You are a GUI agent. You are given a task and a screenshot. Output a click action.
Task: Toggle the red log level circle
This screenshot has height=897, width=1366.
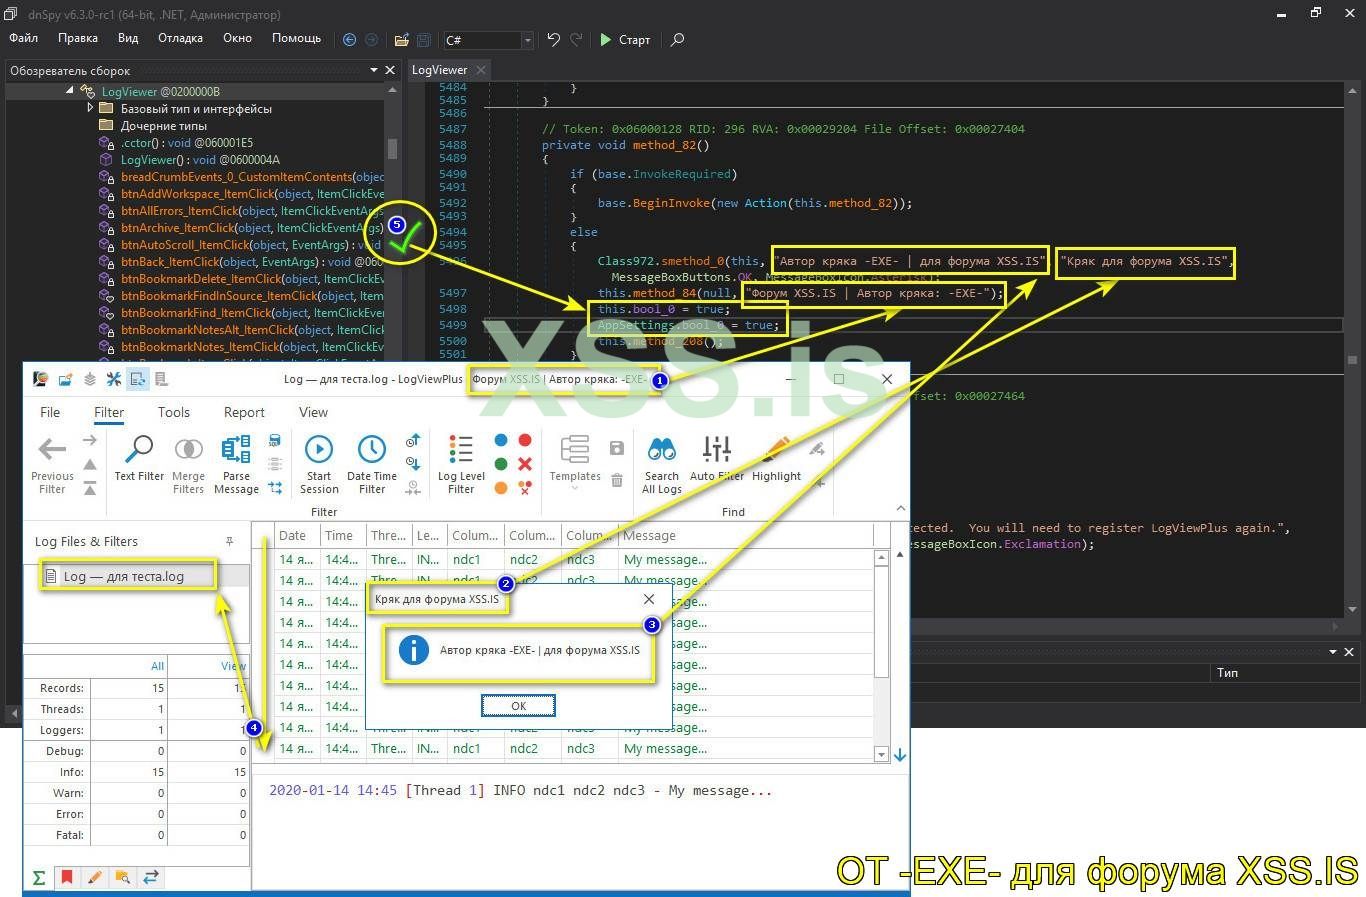(525, 441)
